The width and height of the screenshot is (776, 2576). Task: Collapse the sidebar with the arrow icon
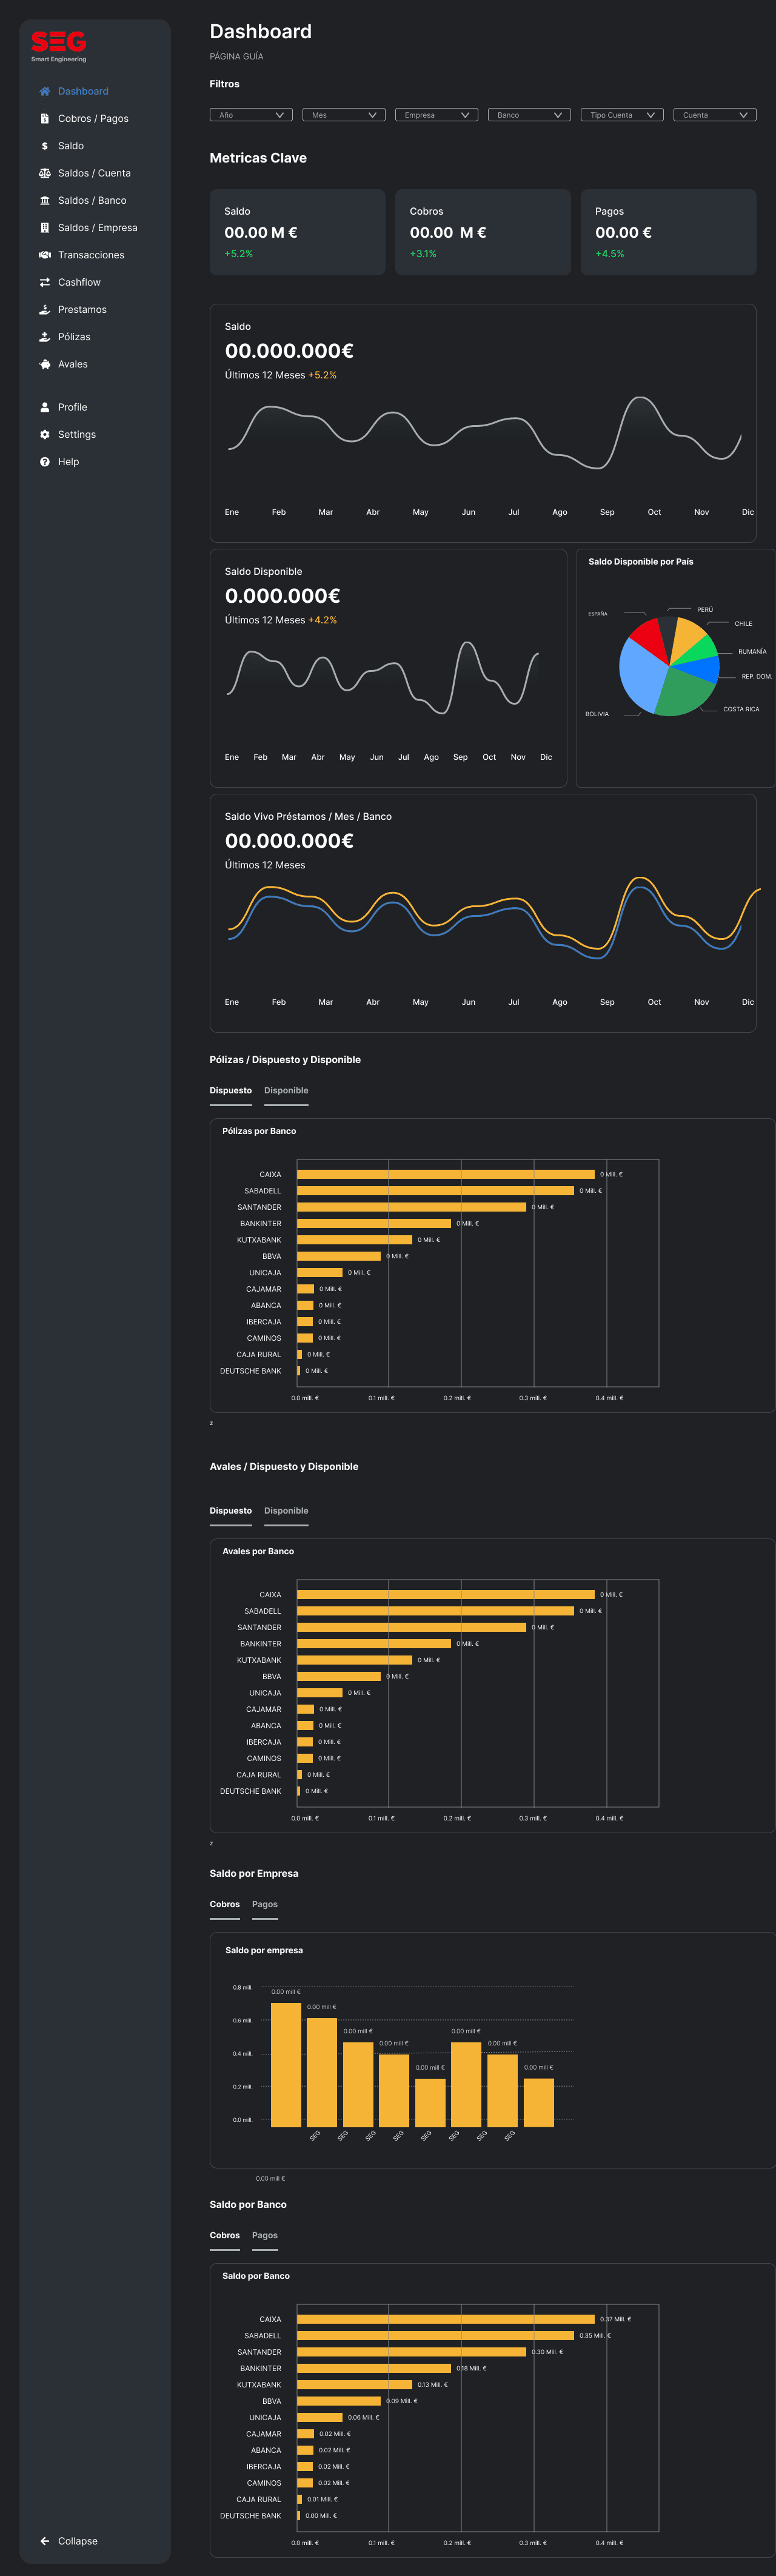[x=44, y=2540]
